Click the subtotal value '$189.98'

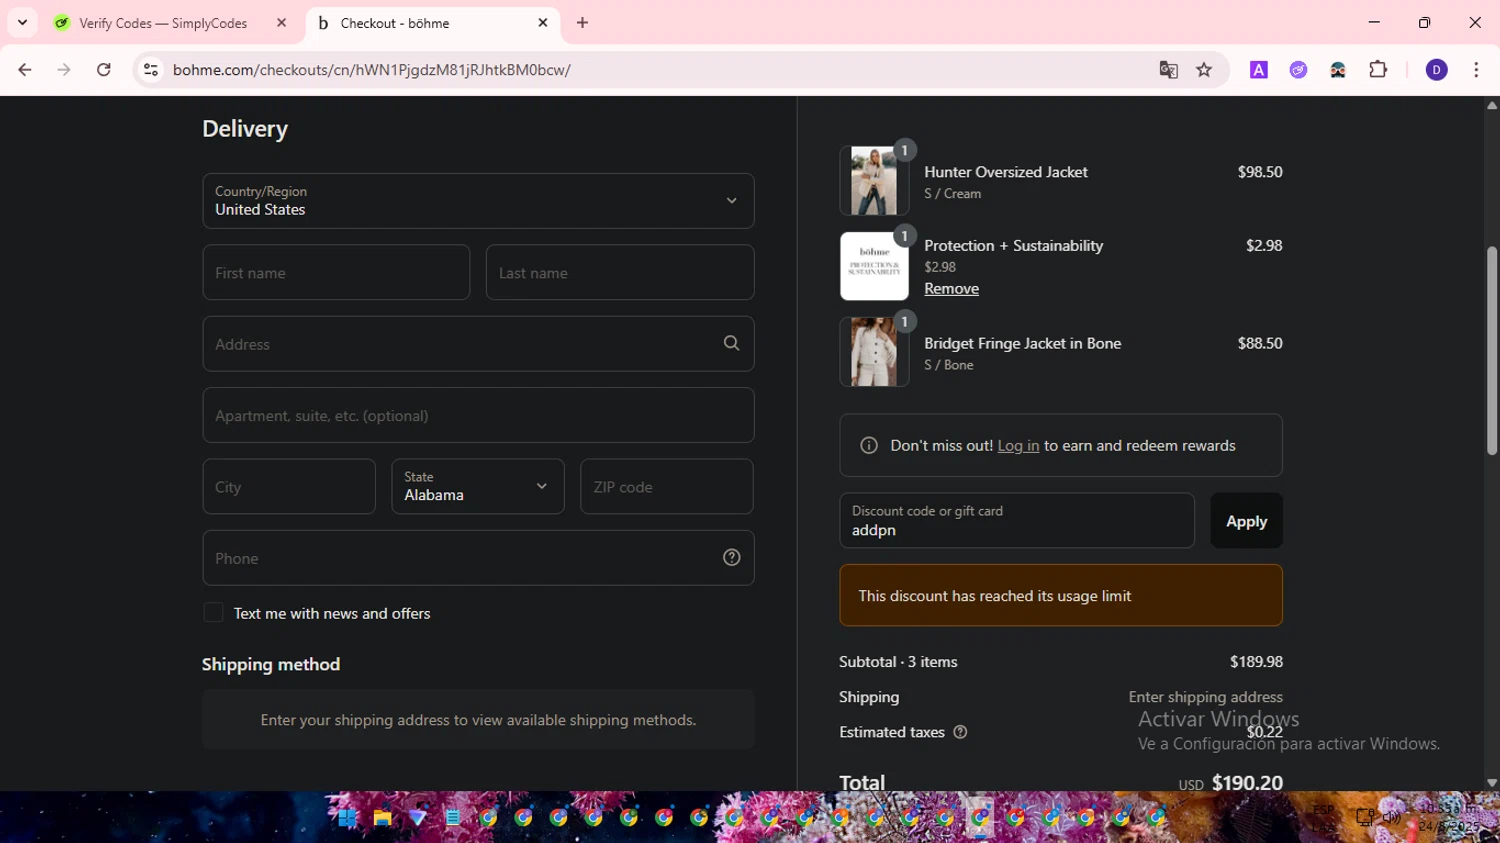tap(1256, 662)
